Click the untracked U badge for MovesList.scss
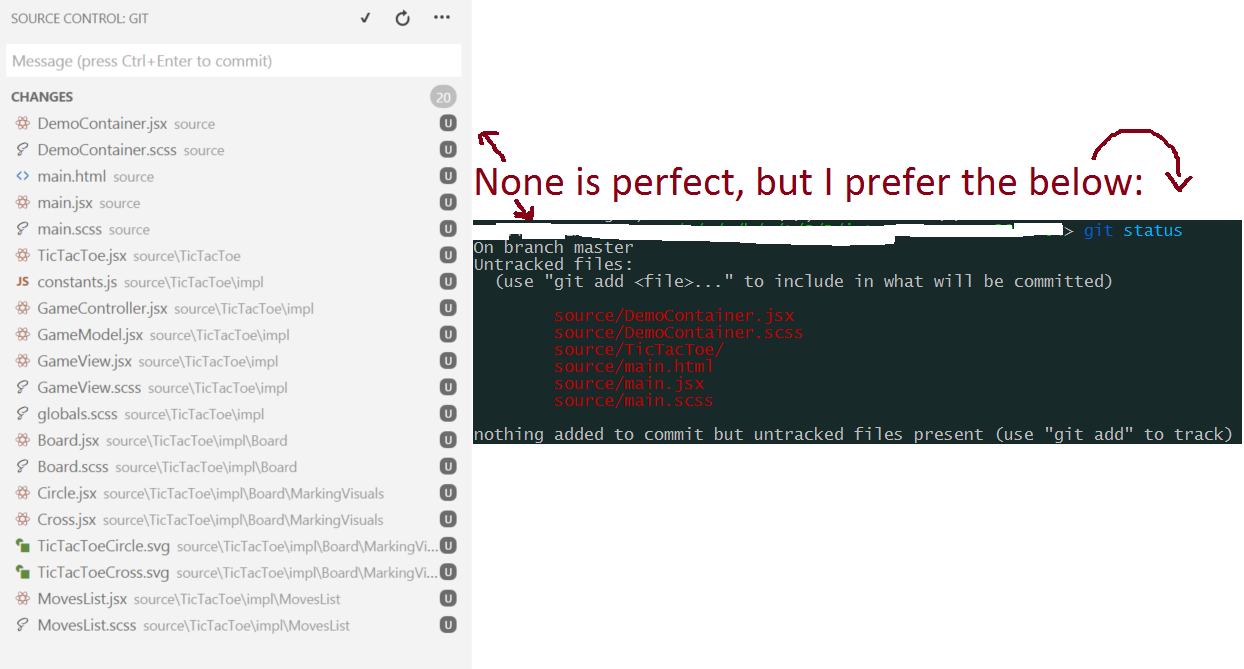 (x=448, y=625)
